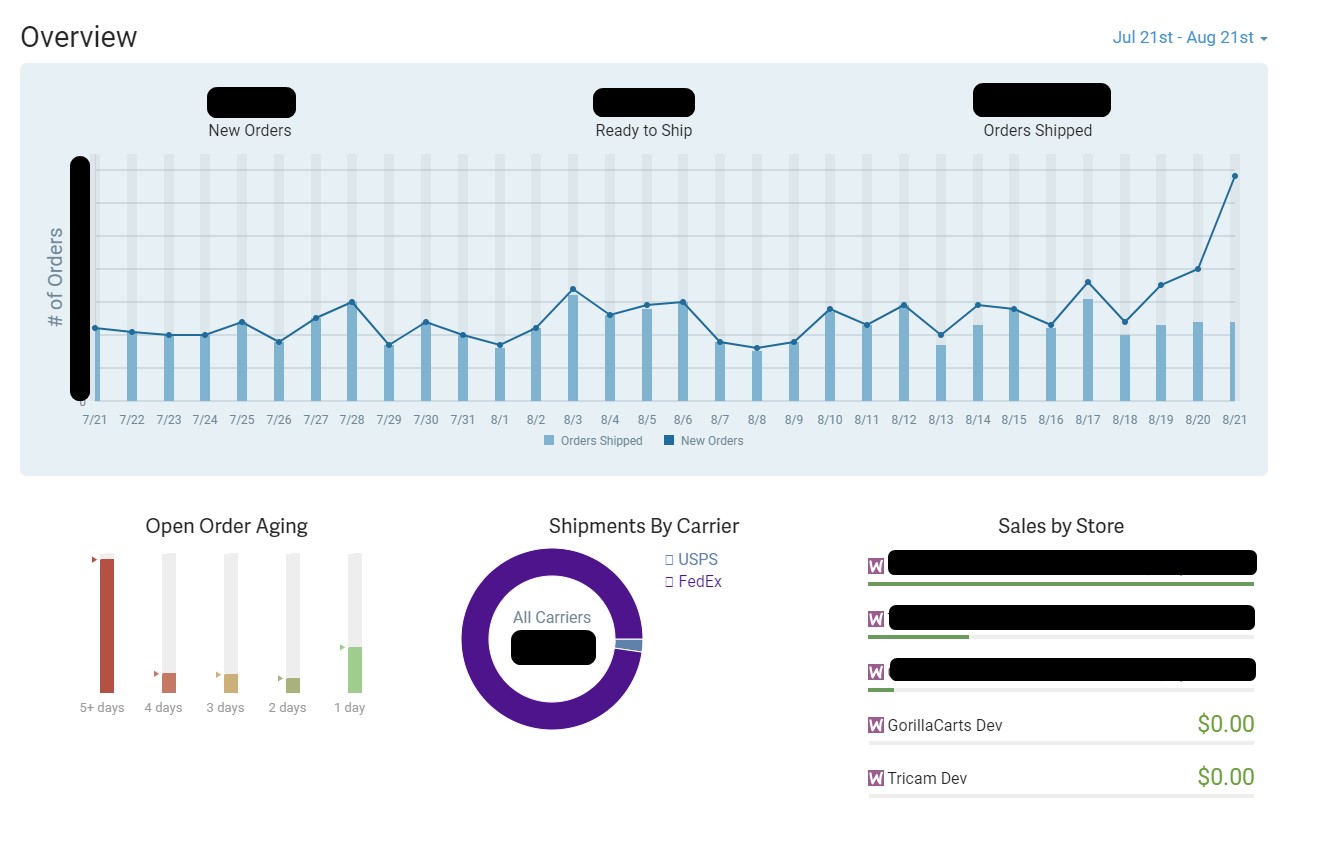This screenshot has height=846, width=1325.
Task: Toggle the Orders Shipped series legend label
Action: [601, 440]
